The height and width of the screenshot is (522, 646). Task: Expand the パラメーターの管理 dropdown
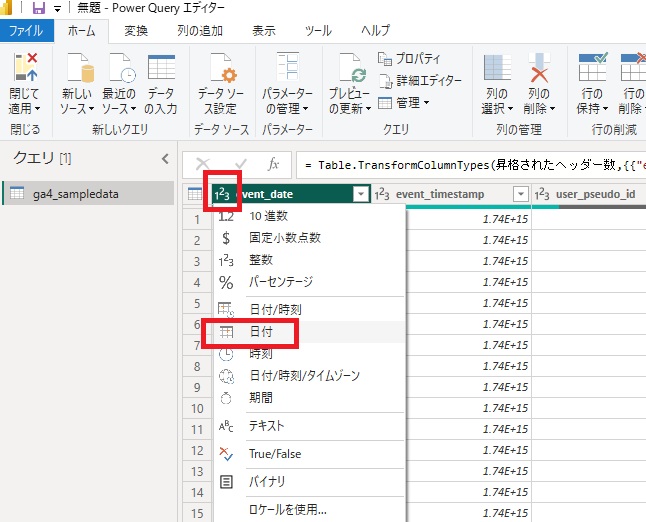point(306,109)
